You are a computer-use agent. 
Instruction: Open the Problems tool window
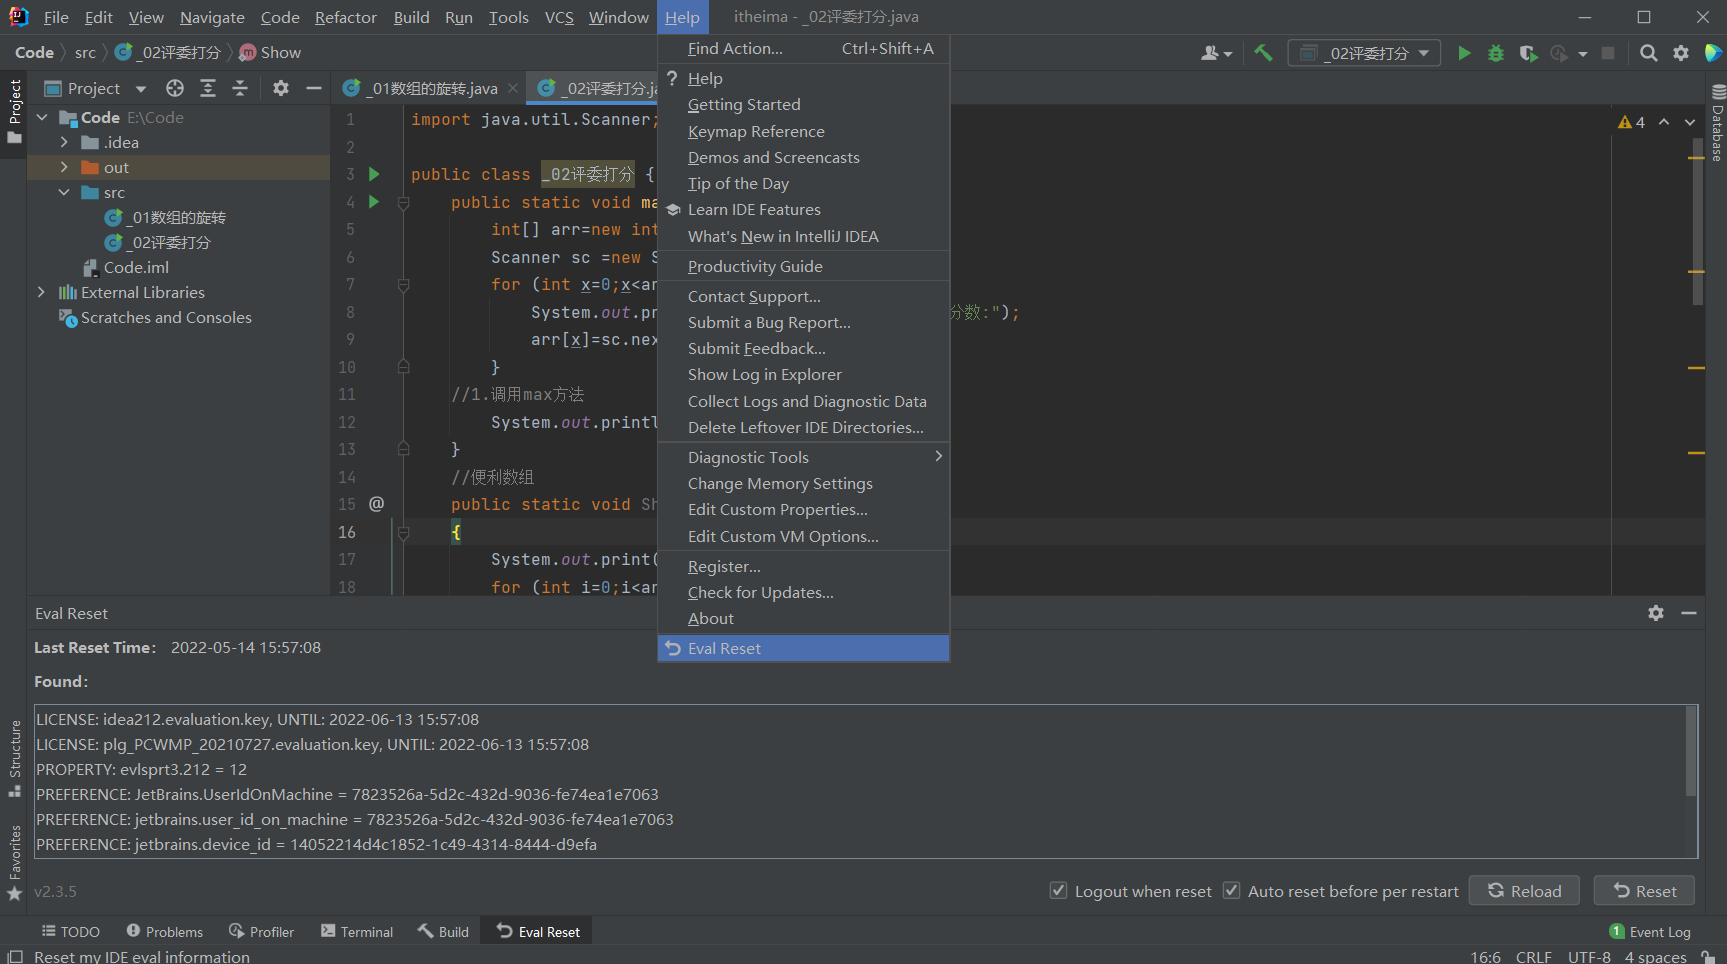coord(165,931)
